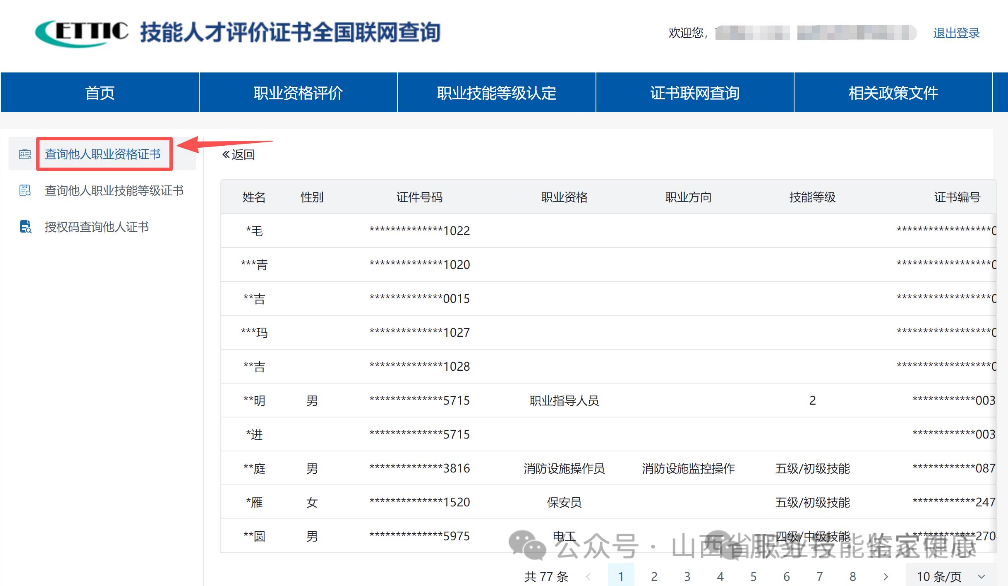Click the icon beside 查询他人职业技能等级证书
The image size is (1008, 586).
(x=25, y=191)
